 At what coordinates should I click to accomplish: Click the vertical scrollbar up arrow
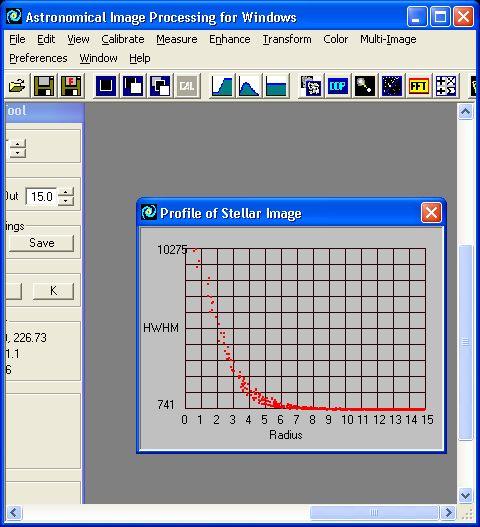click(x=466, y=112)
